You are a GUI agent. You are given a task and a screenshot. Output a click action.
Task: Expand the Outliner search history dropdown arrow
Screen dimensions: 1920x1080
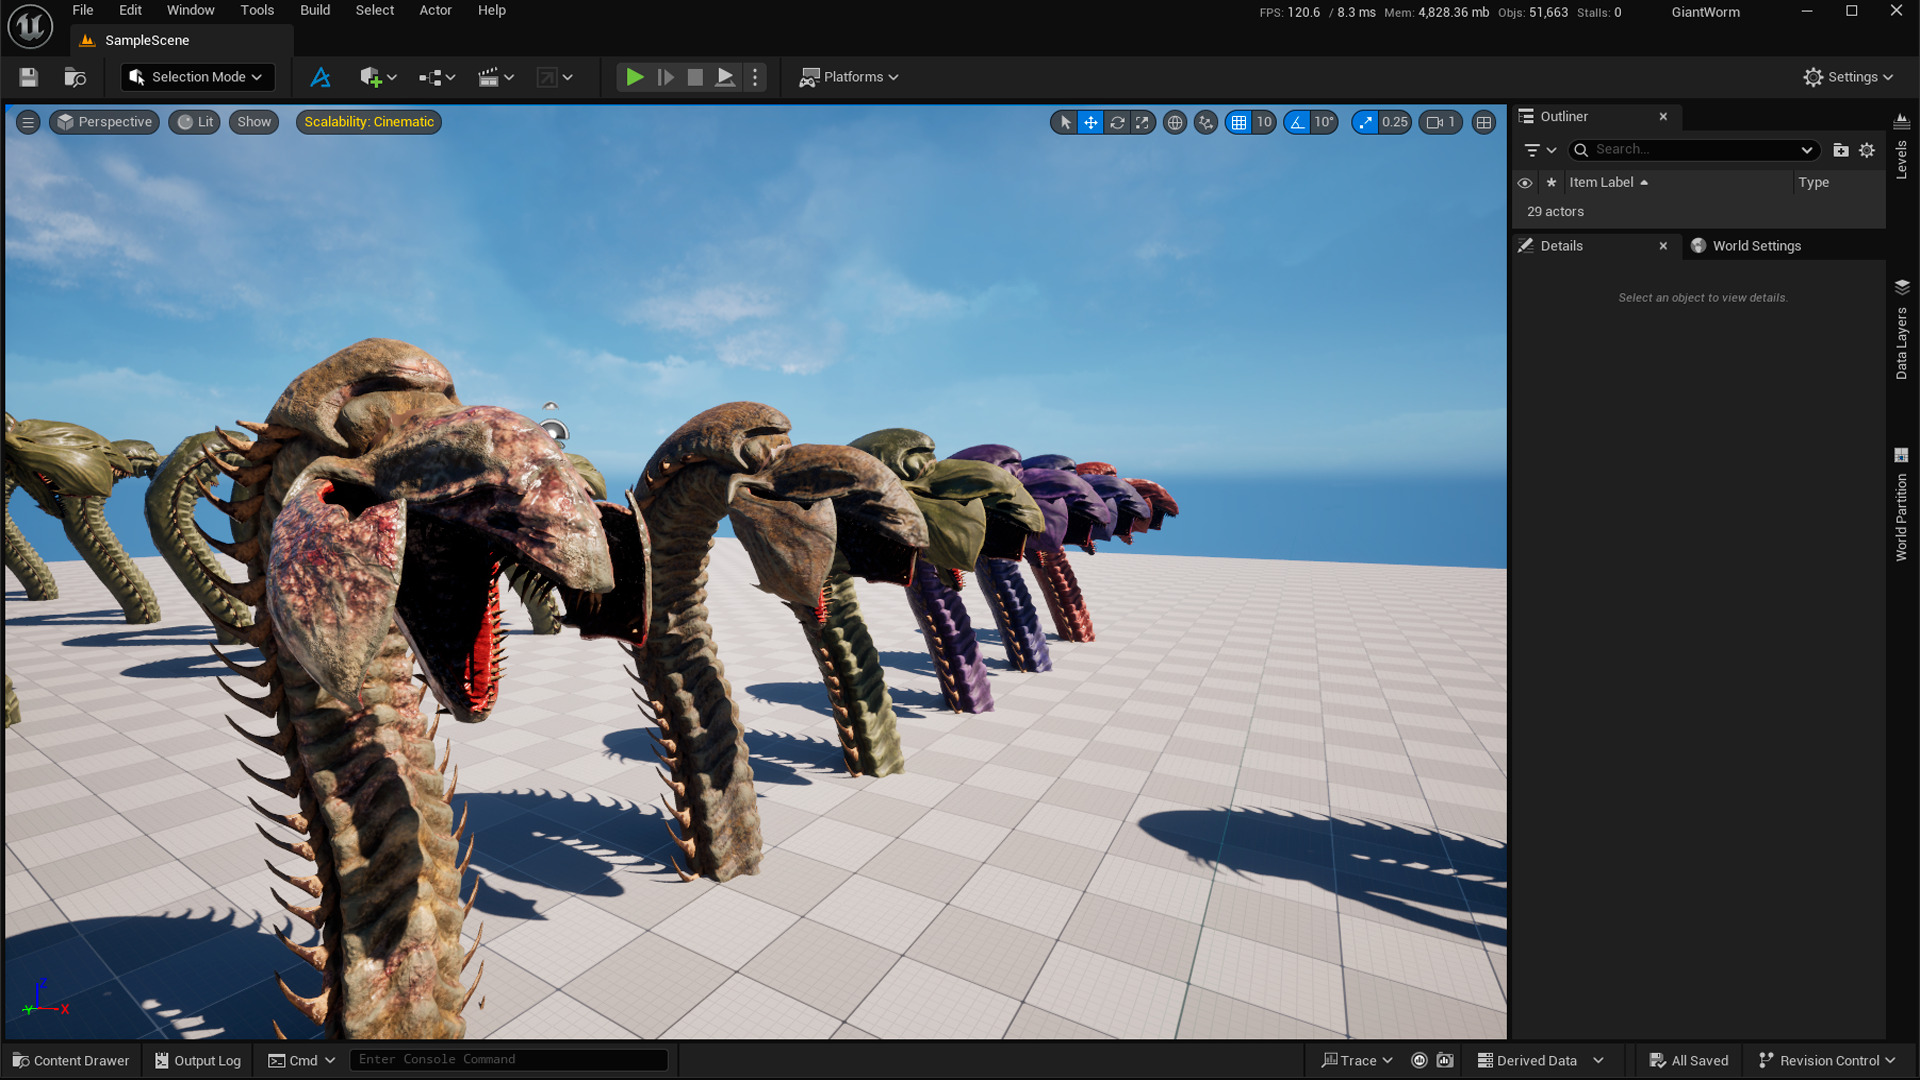(x=1807, y=150)
